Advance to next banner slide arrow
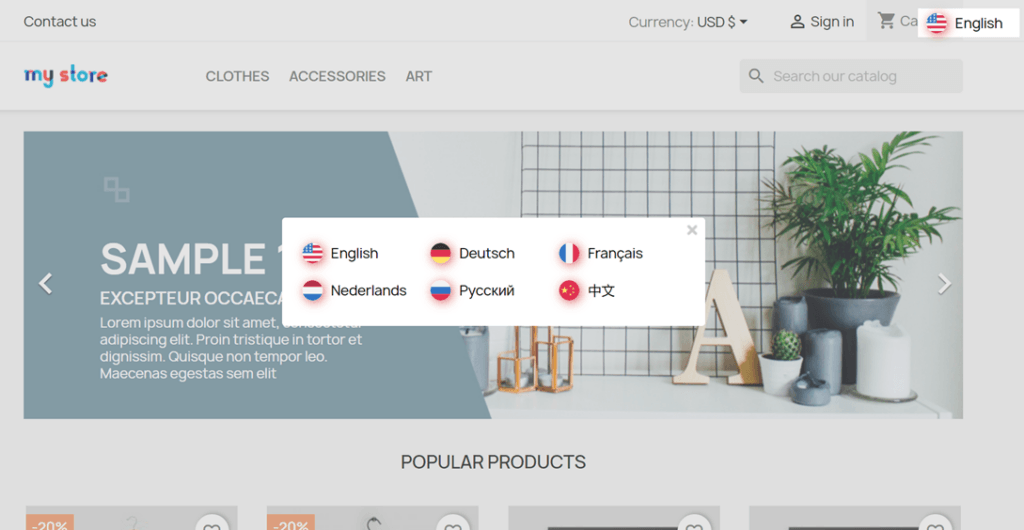 (x=944, y=284)
